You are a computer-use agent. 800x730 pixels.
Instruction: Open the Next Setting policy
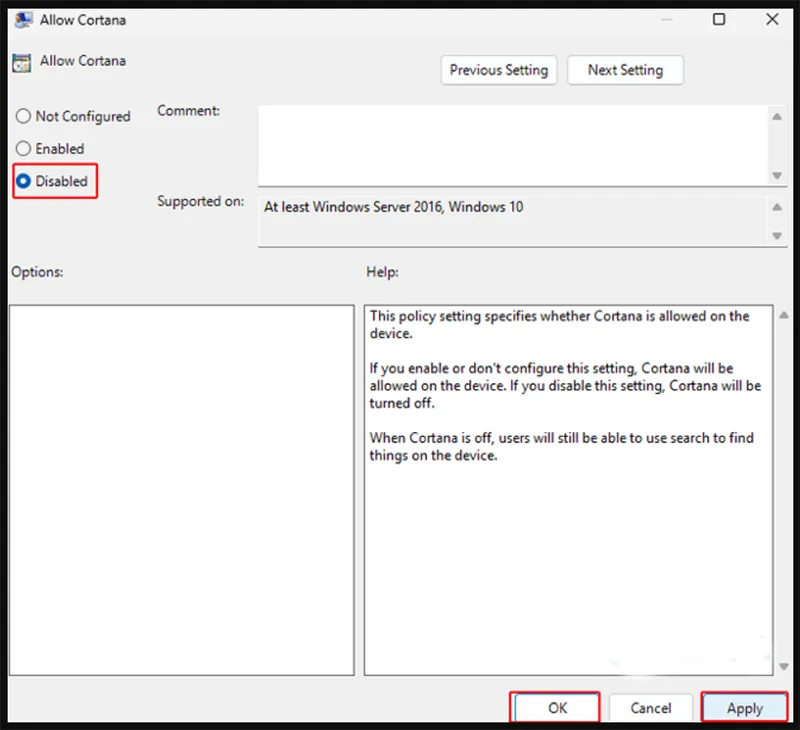625,70
